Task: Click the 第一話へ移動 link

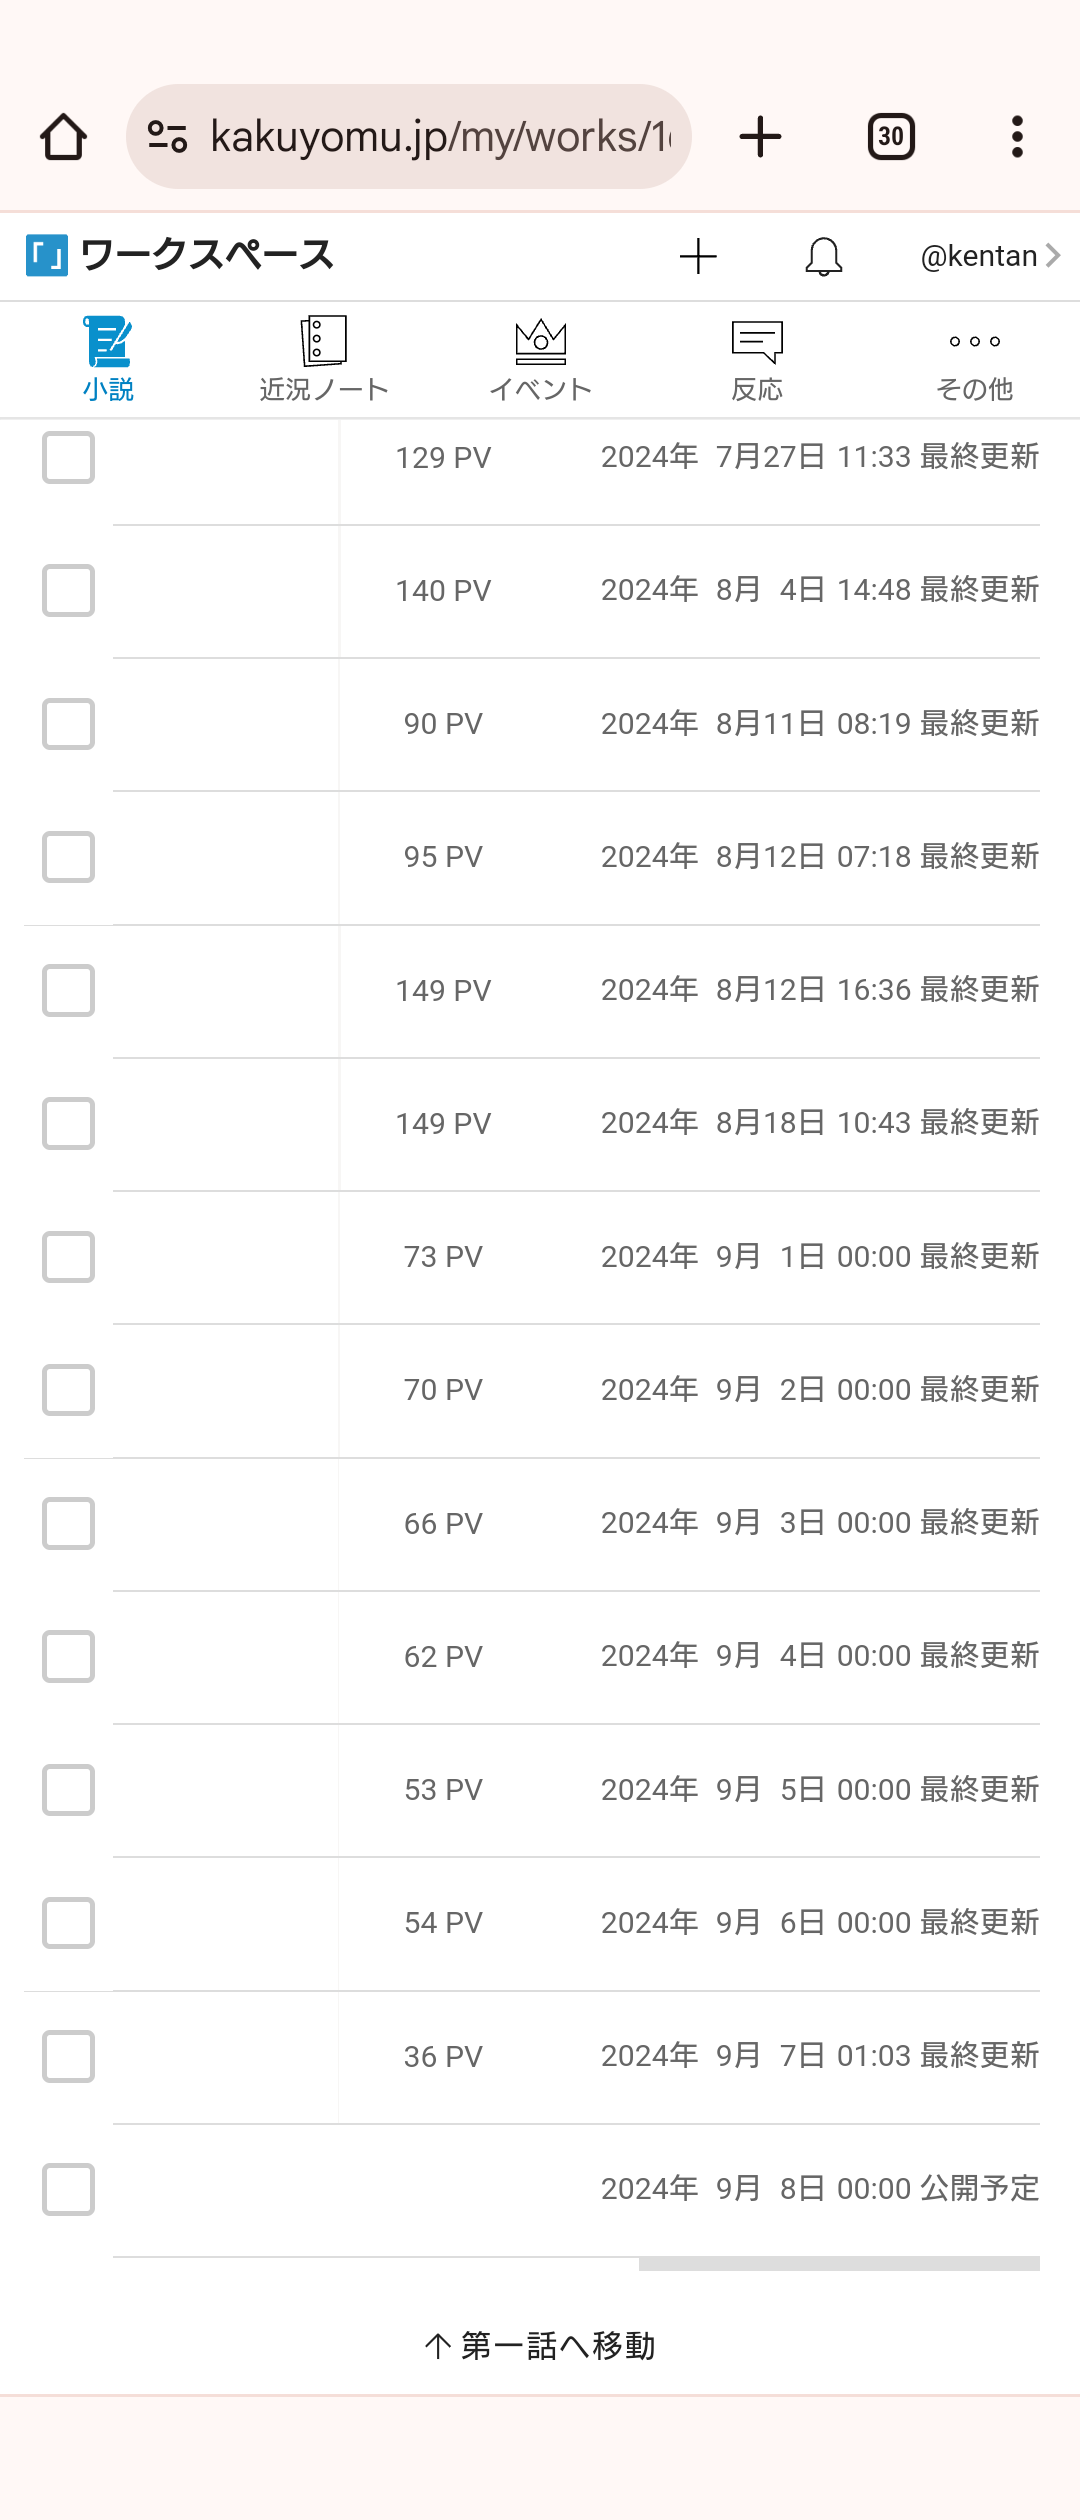Action: 540,2346
